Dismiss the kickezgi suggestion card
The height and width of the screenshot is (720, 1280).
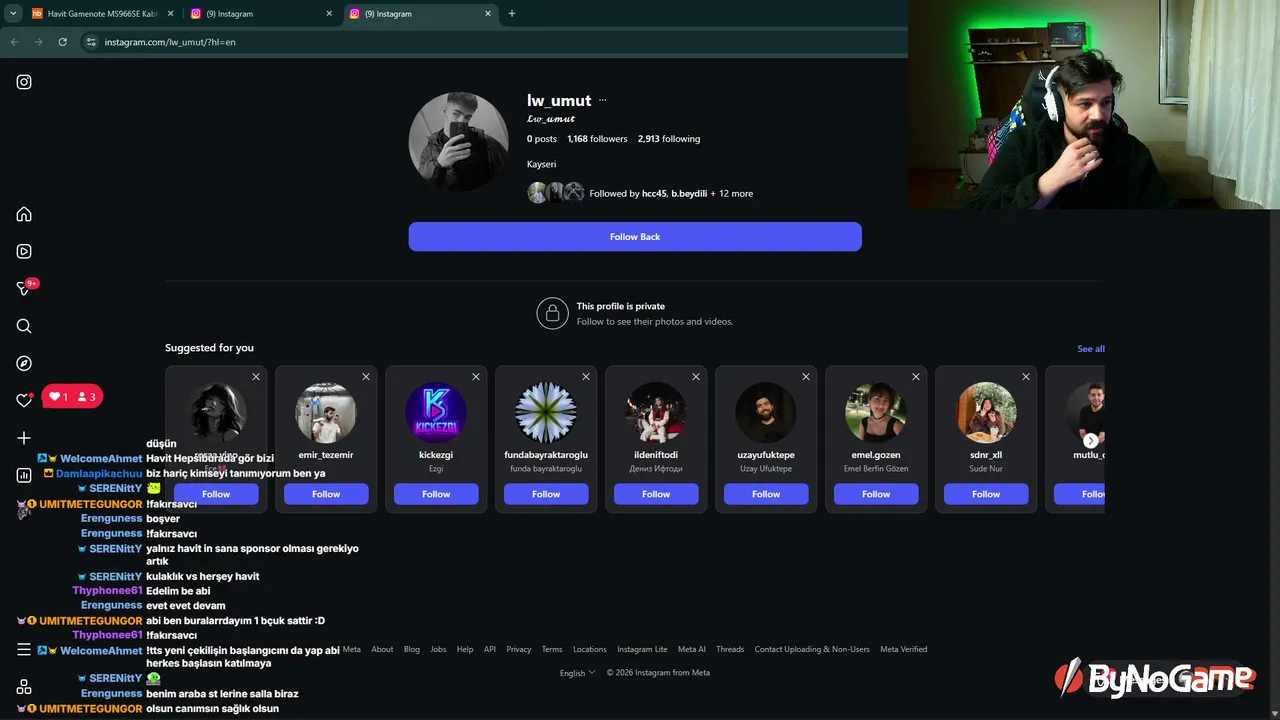click(476, 377)
